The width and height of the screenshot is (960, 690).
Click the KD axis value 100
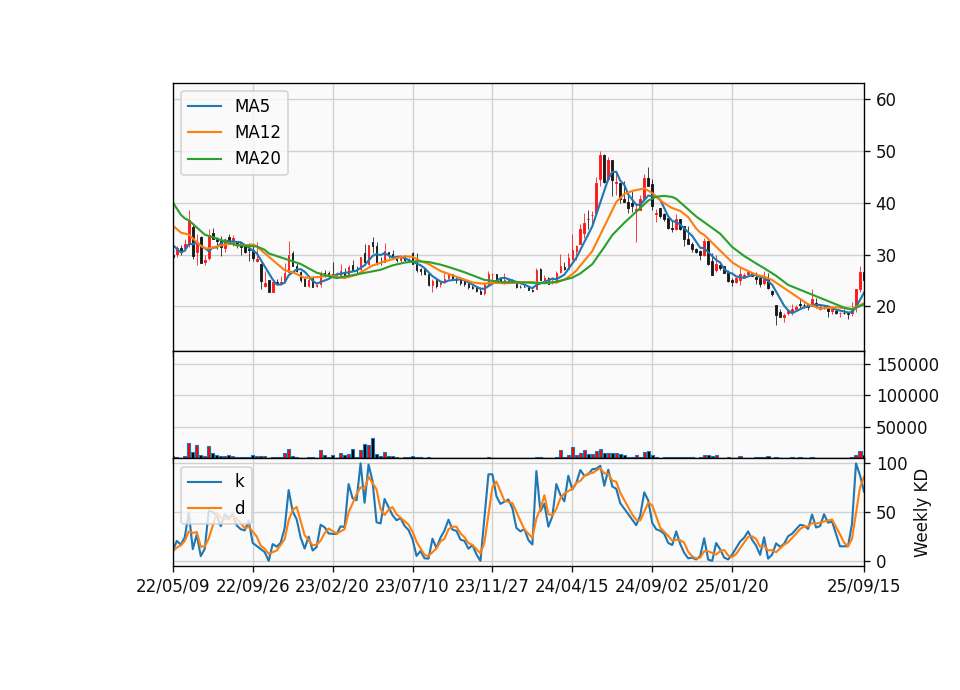[892, 464]
